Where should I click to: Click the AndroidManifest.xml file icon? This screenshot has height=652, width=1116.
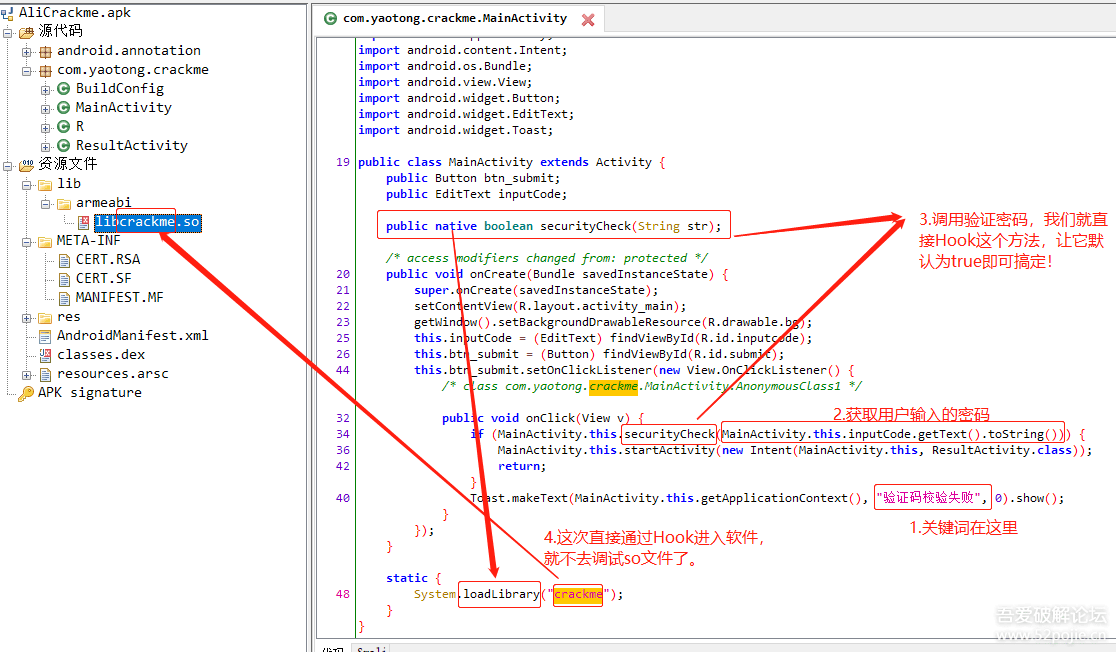click(46, 336)
